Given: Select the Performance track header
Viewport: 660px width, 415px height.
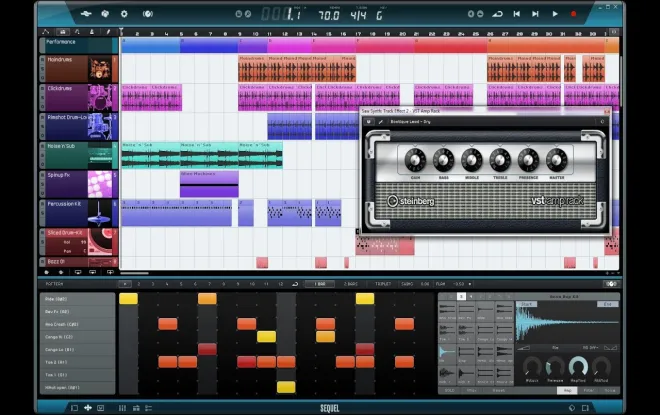Looking at the screenshot, I should click(78, 45).
